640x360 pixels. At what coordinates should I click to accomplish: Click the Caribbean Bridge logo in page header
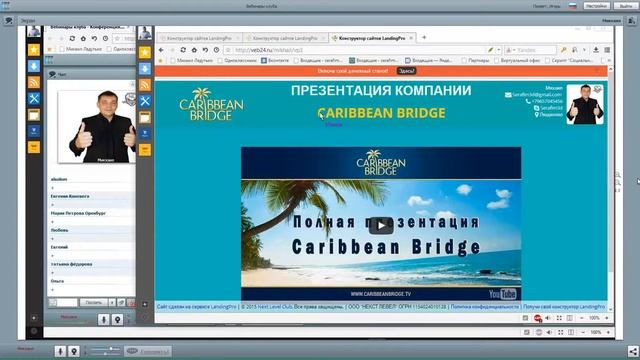pos(211,104)
